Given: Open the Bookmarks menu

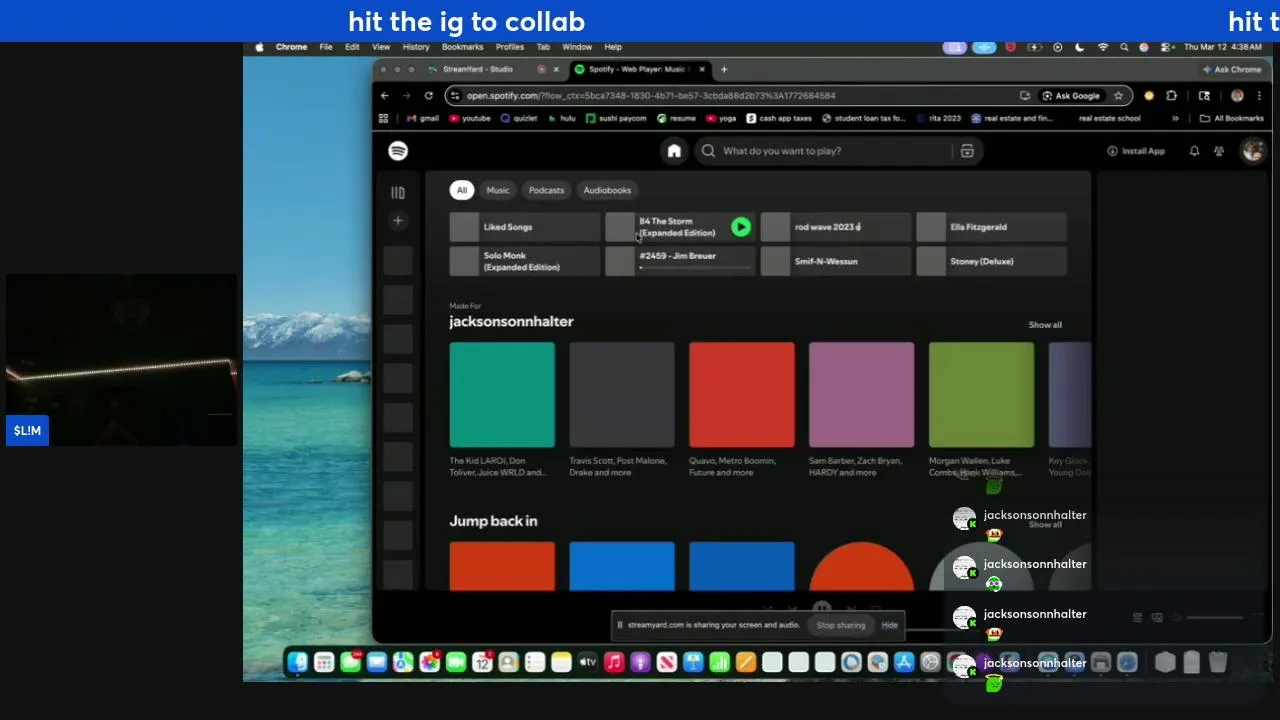Looking at the screenshot, I should point(463,47).
